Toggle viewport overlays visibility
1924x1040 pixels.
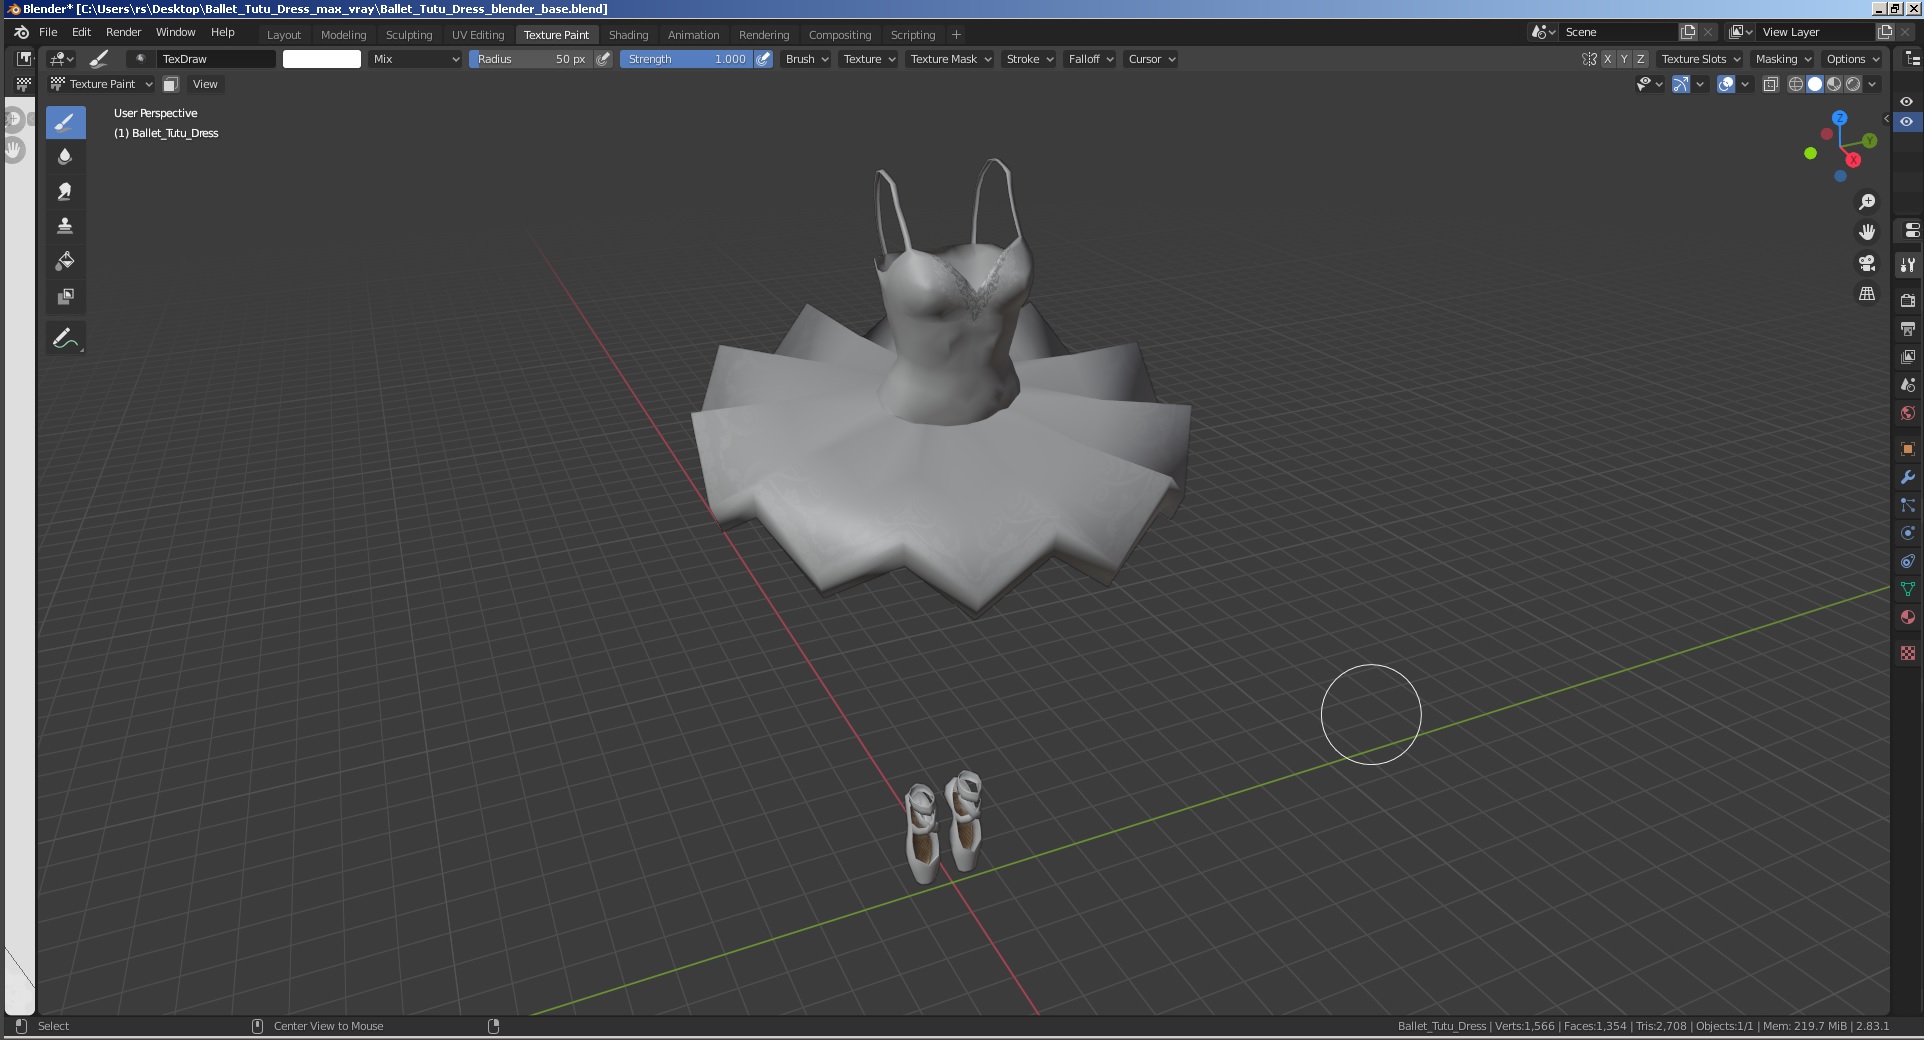[x=1726, y=84]
